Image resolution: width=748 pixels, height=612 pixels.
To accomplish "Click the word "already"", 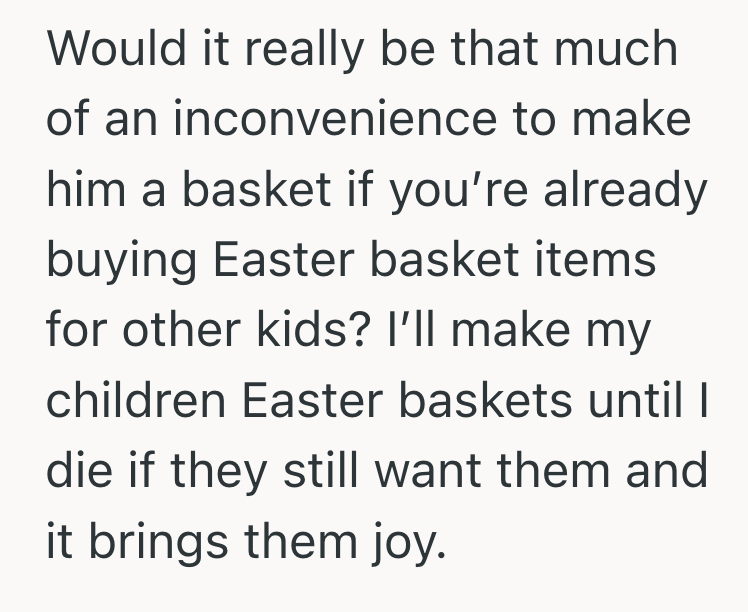I will 620,190.
